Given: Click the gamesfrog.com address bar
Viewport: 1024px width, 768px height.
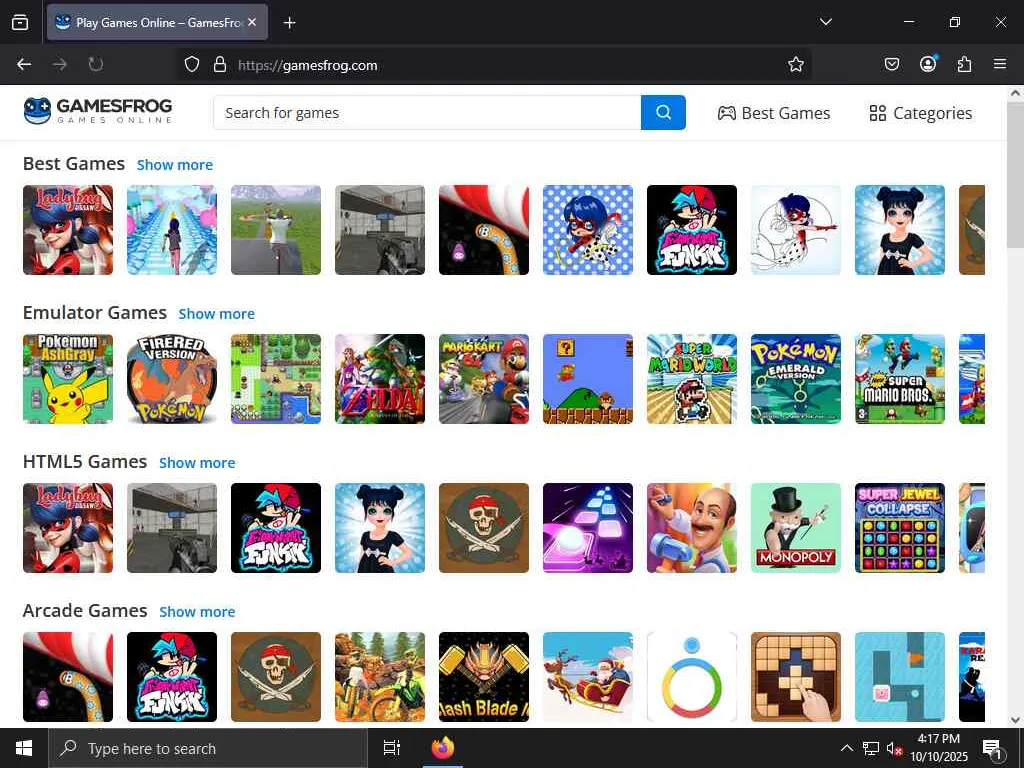Looking at the screenshot, I should 495,65.
